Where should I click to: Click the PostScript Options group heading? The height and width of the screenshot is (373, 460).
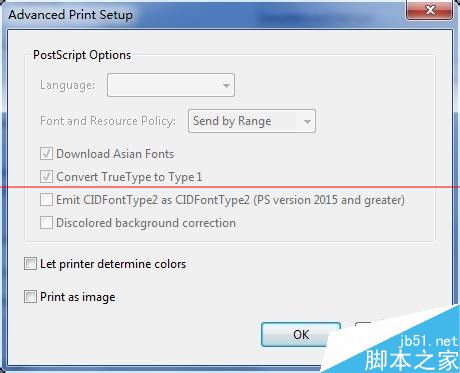pyautogui.click(x=82, y=55)
